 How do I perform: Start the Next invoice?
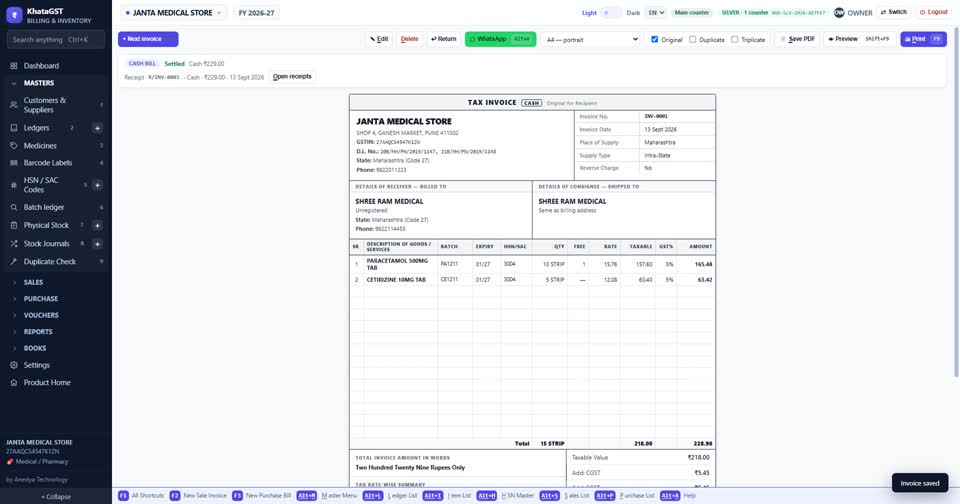(148, 39)
